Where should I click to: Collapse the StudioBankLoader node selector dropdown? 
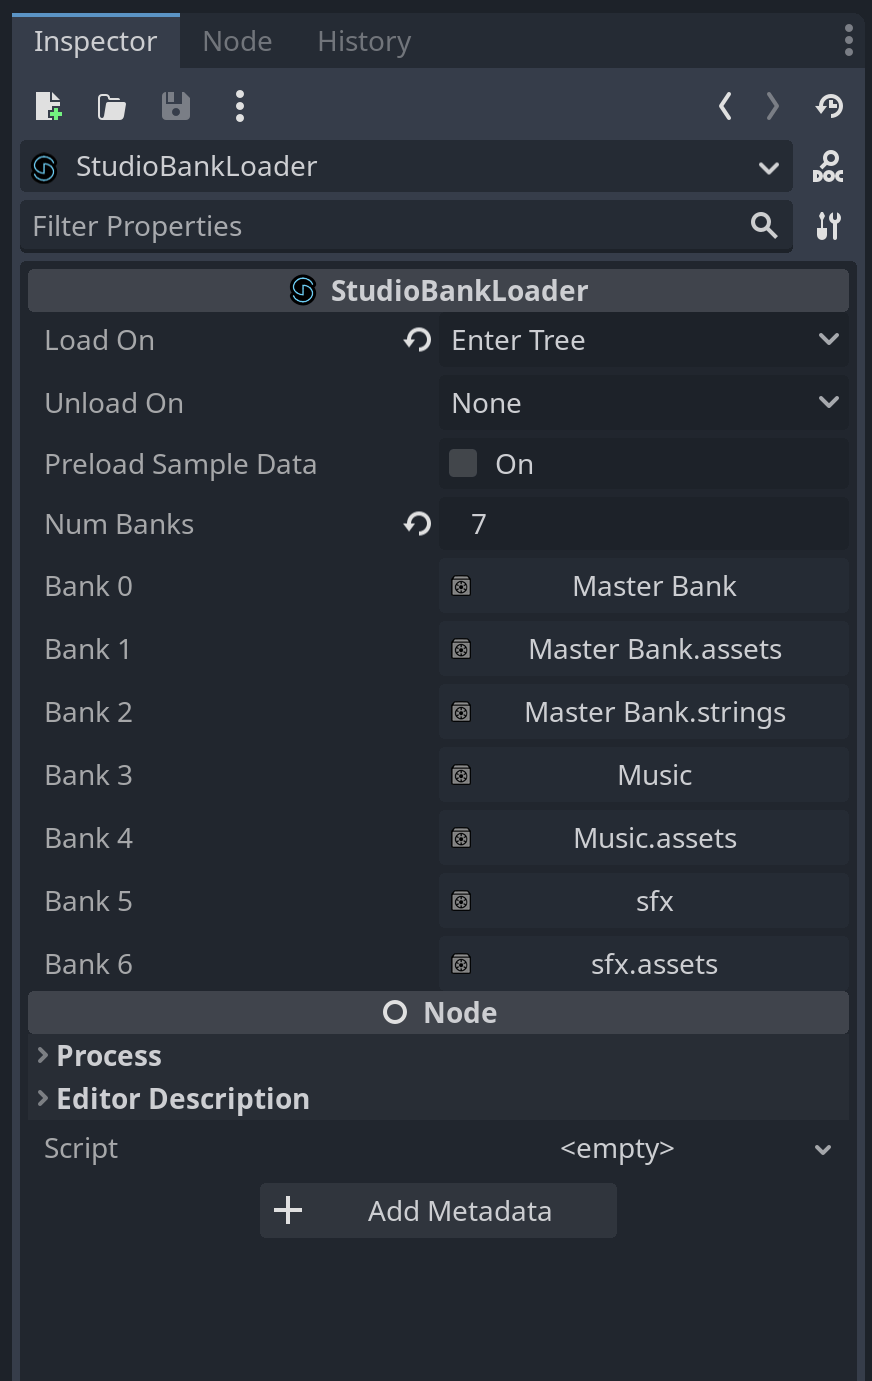point(768,167)
